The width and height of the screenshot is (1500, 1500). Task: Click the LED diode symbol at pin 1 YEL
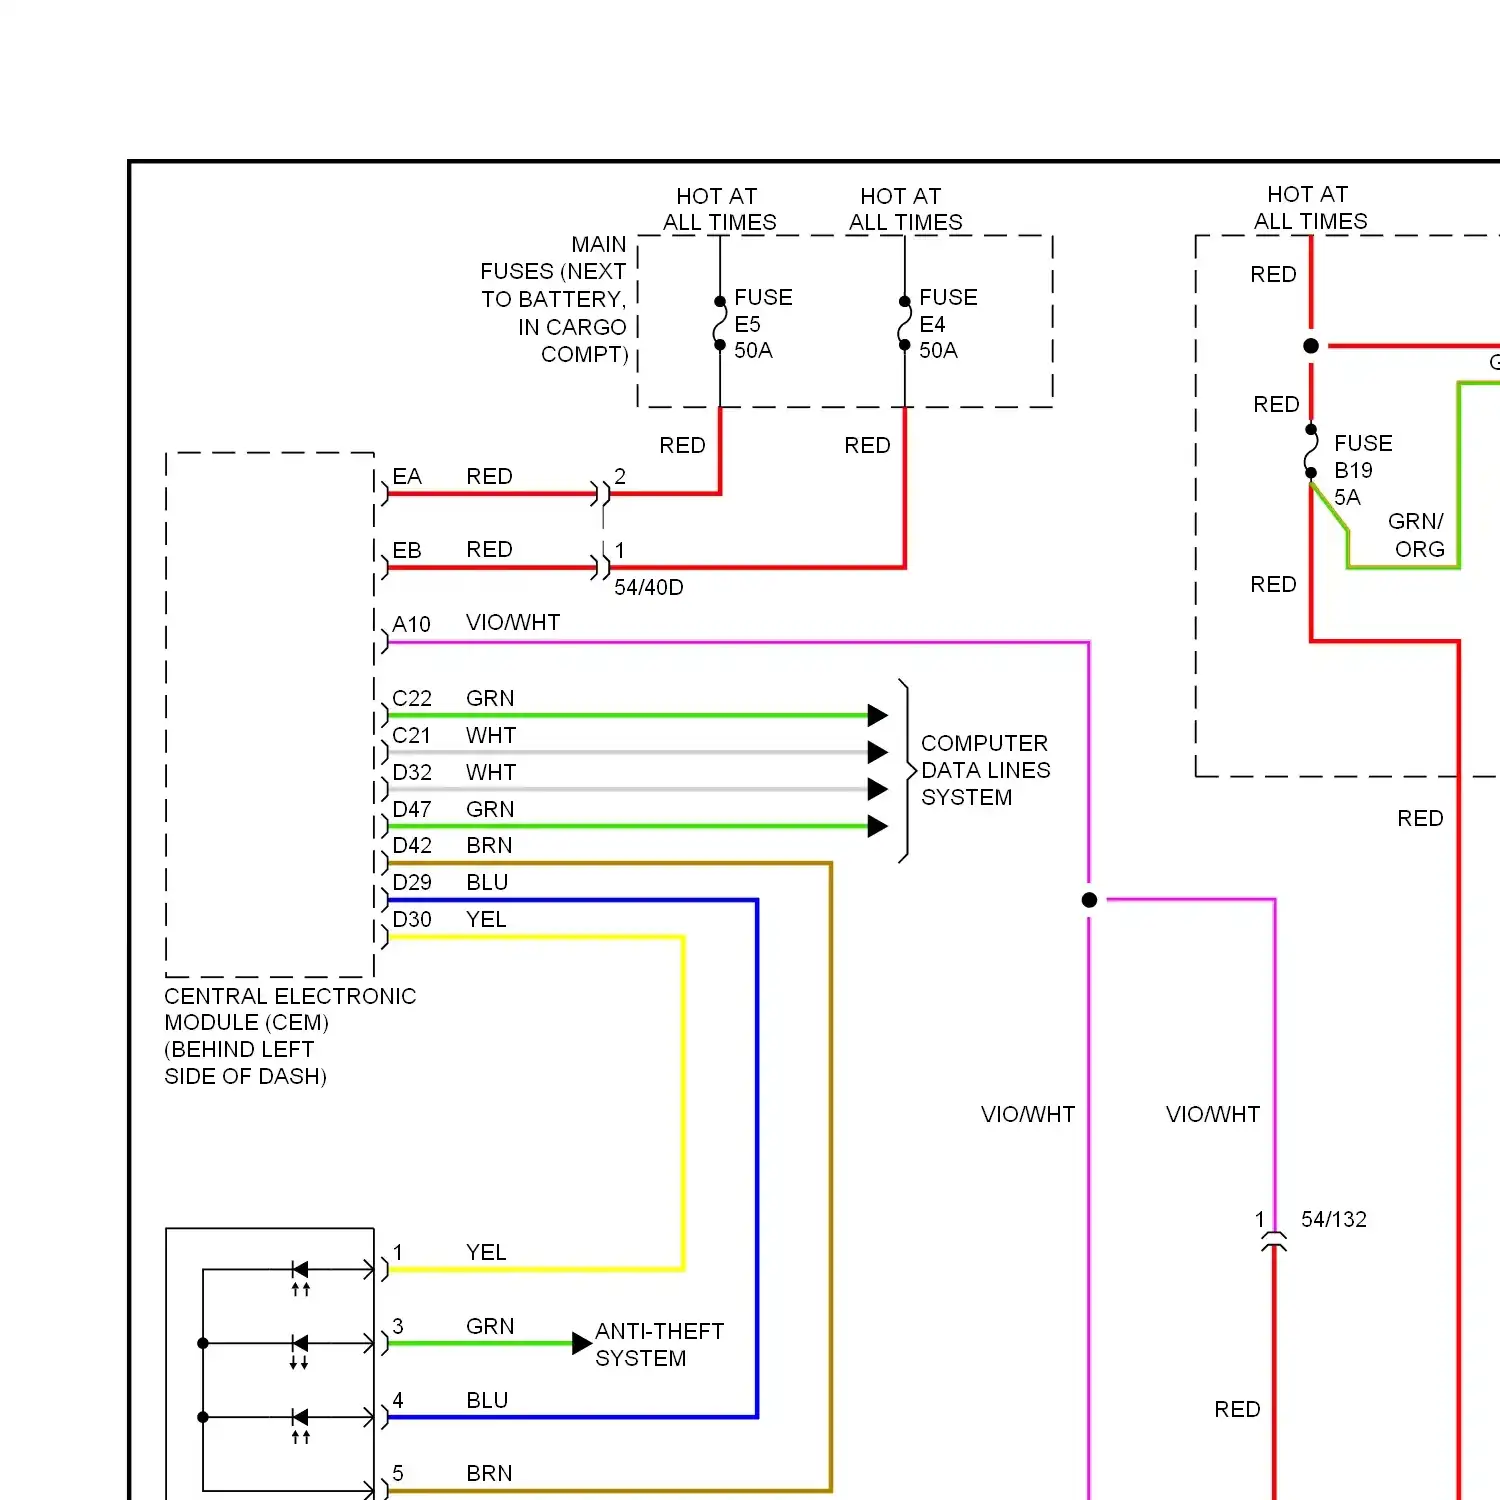point(300,1277)
